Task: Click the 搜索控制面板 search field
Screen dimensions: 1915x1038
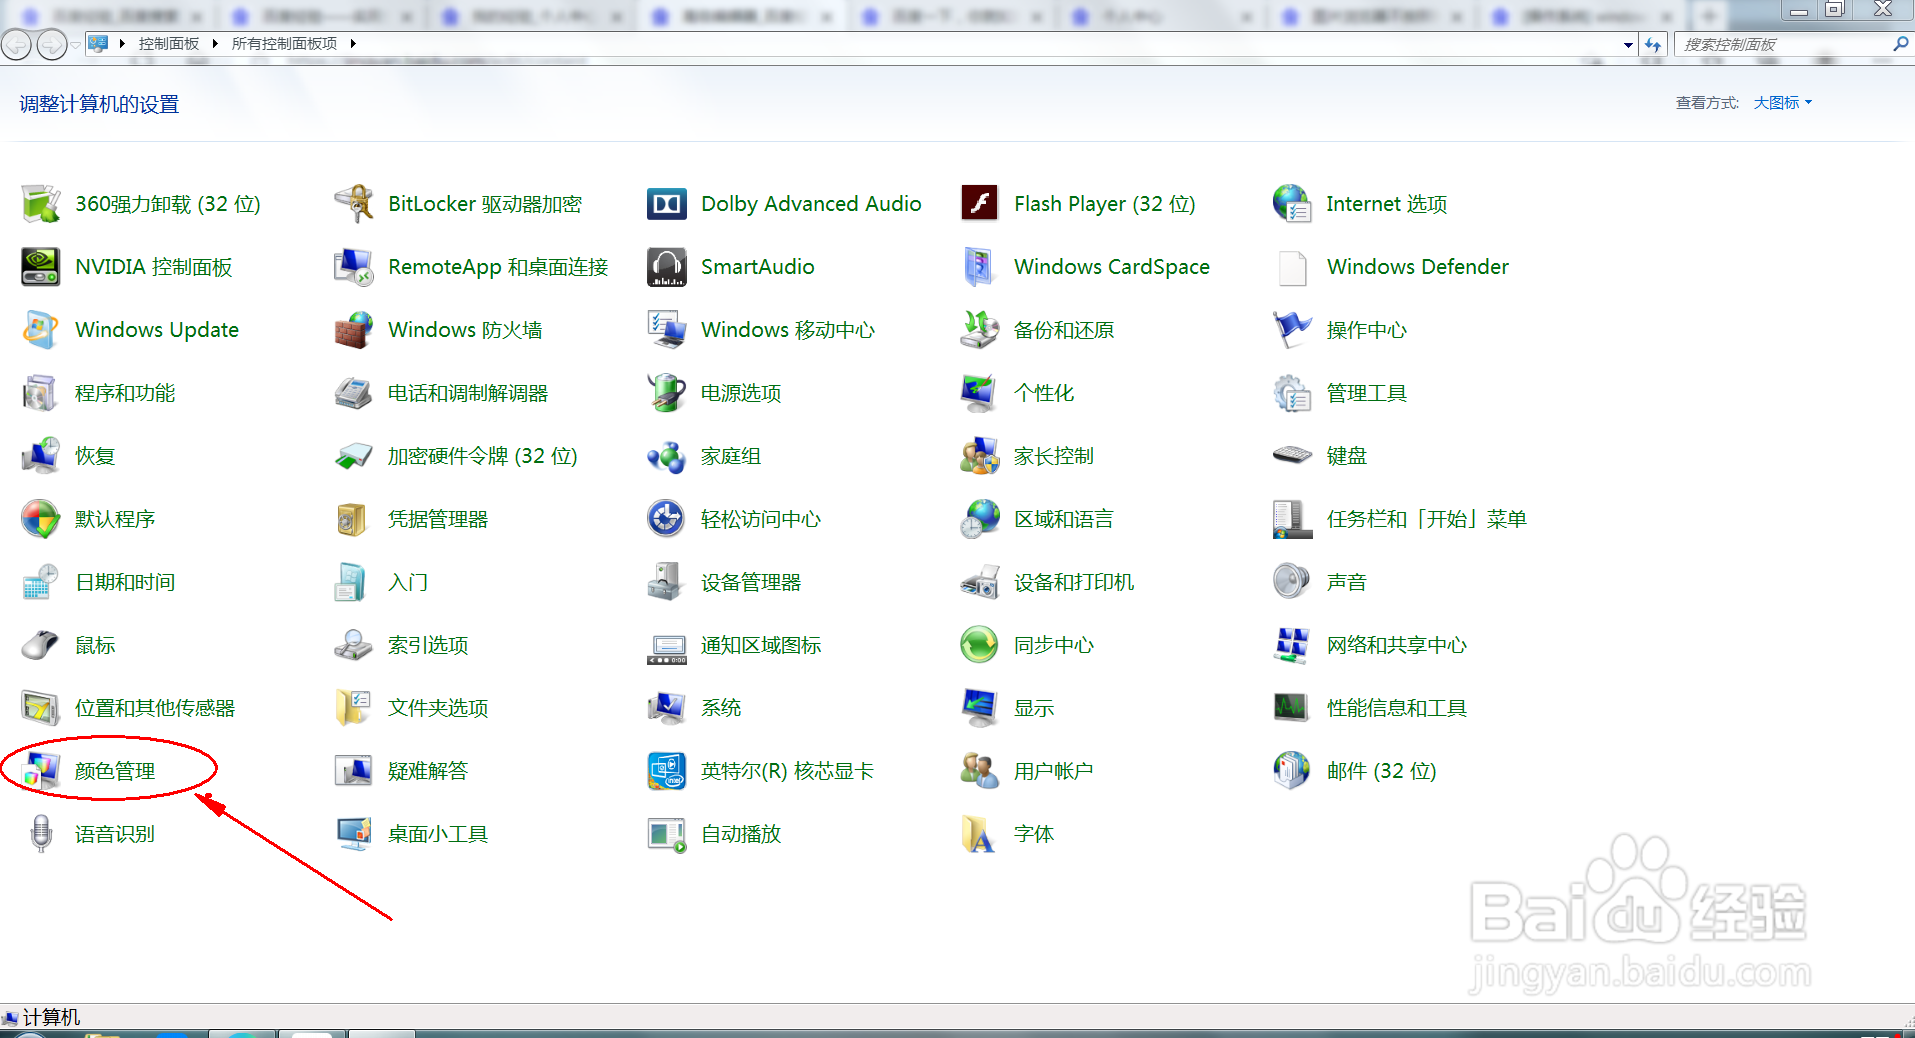Action: (x=1785, y=45)
